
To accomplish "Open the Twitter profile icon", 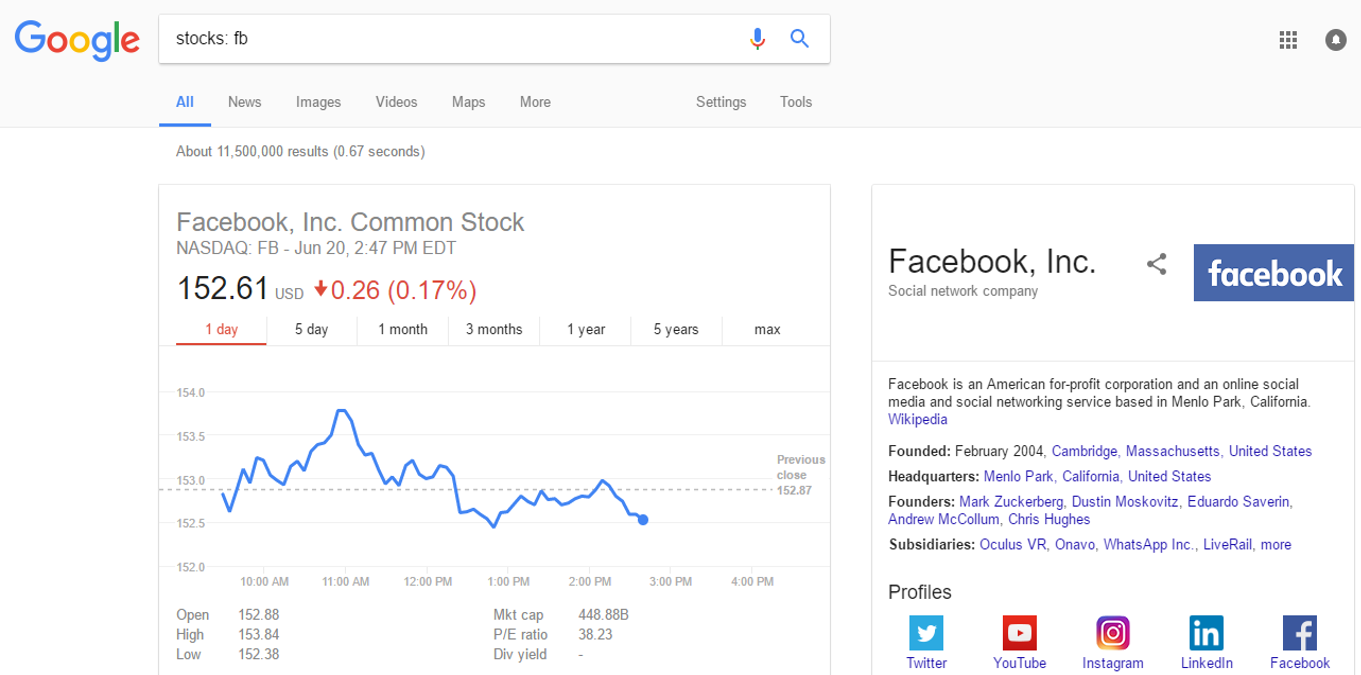I will click(926, 633).
